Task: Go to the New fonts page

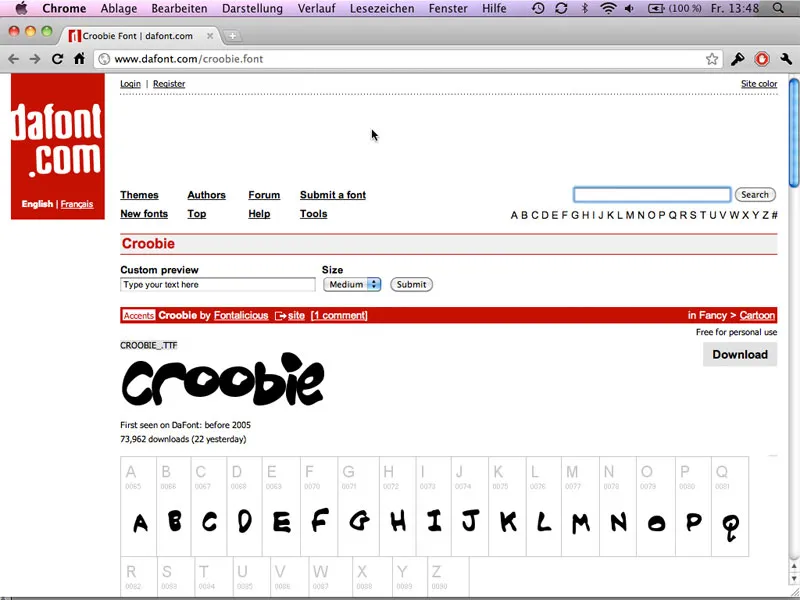Action: click(x=144, y=214)
